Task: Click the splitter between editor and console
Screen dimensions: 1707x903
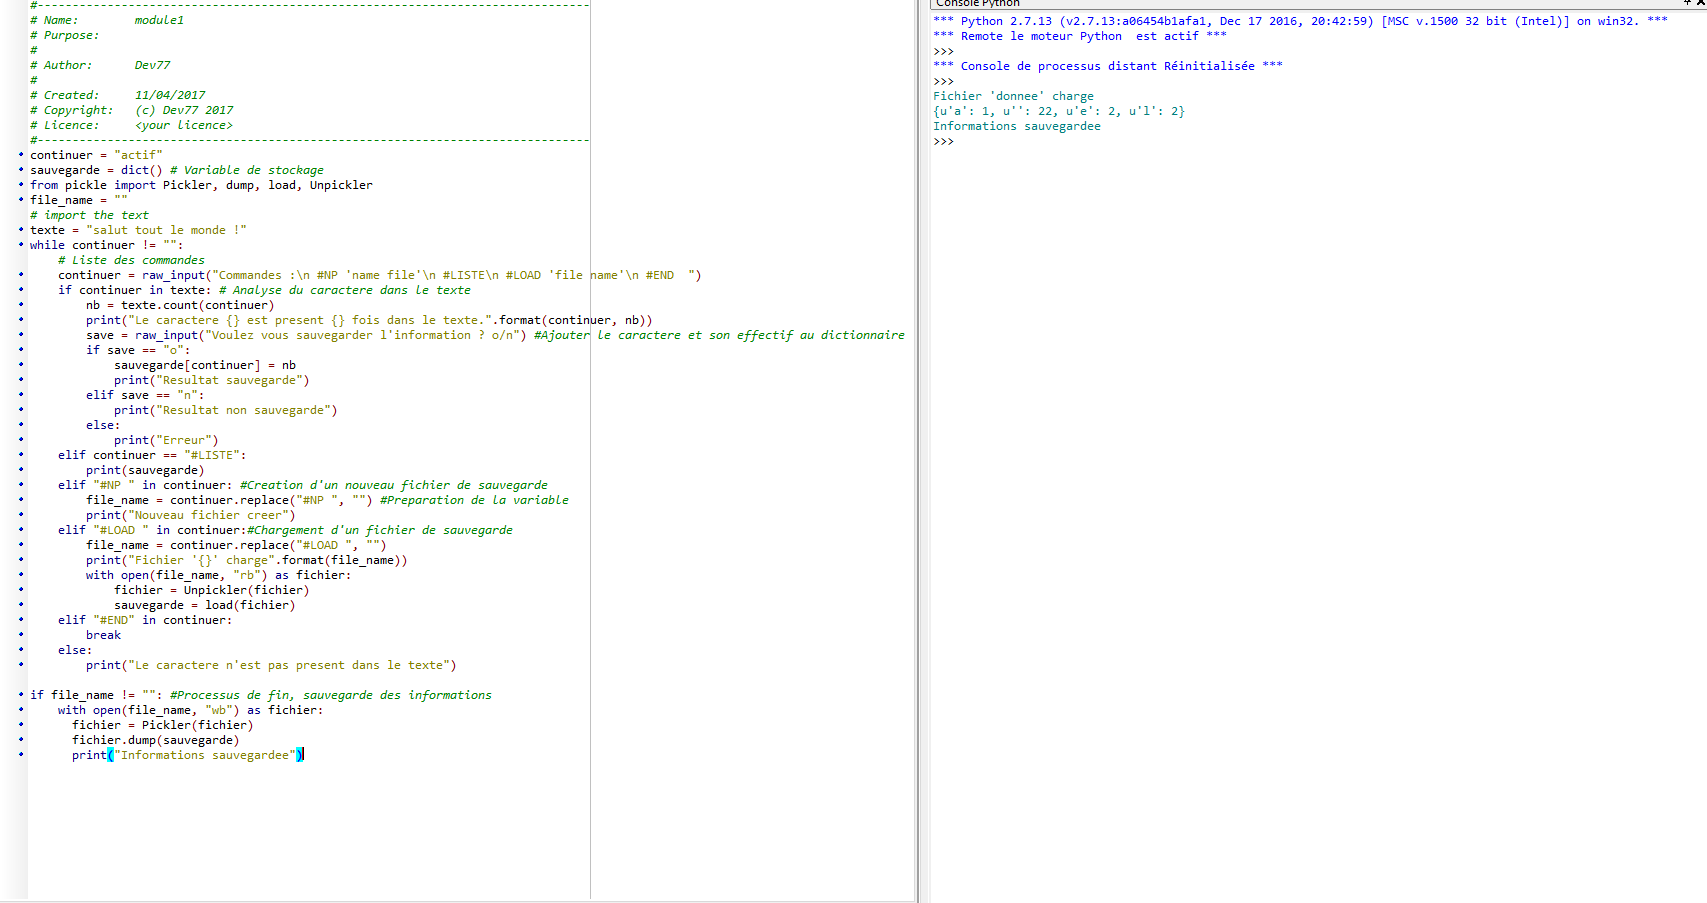Action: [x=922, y=450]
